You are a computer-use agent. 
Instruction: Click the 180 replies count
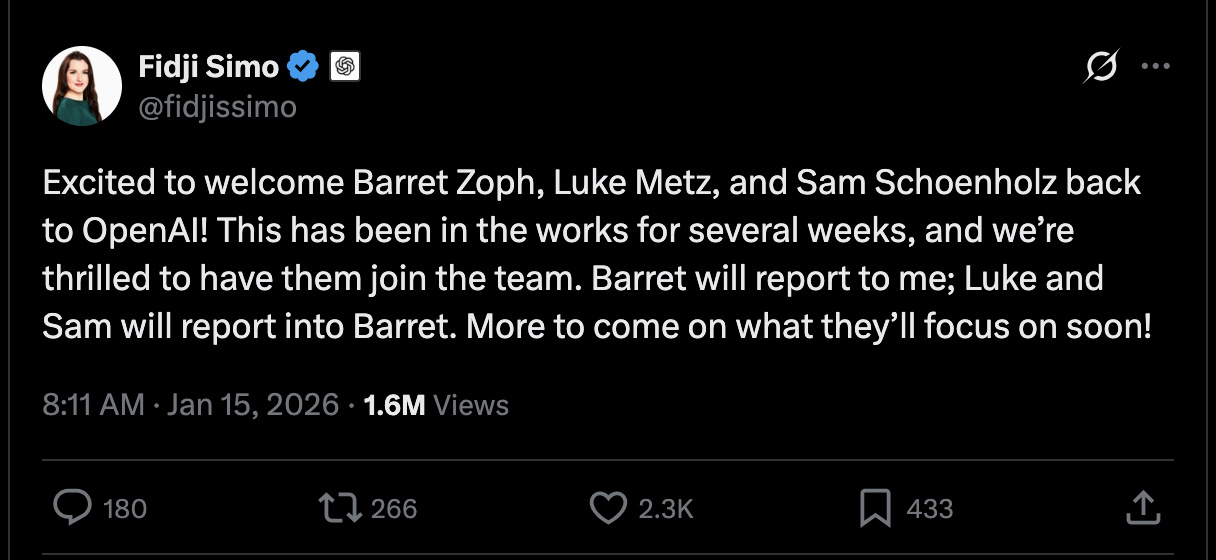pos(125,509)
